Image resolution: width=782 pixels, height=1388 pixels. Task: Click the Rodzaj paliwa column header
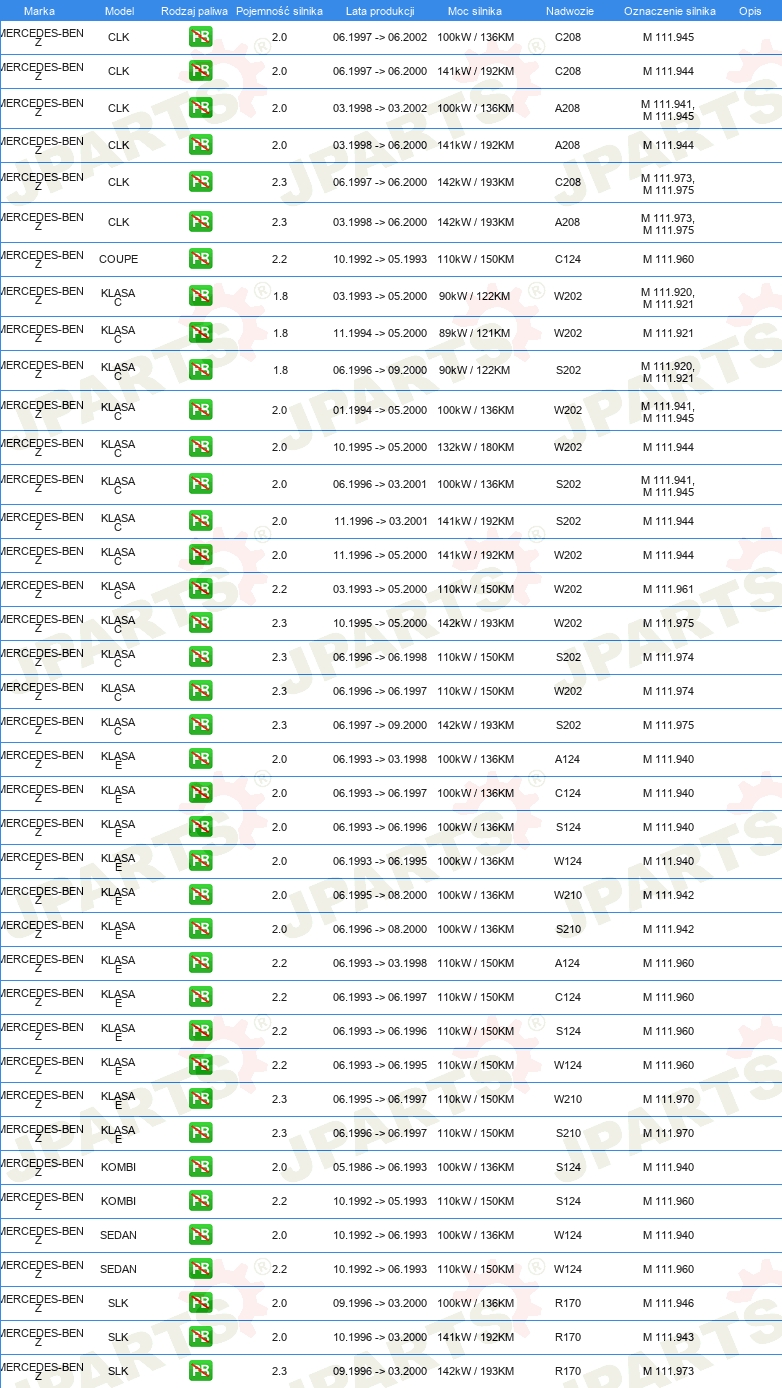194,11
